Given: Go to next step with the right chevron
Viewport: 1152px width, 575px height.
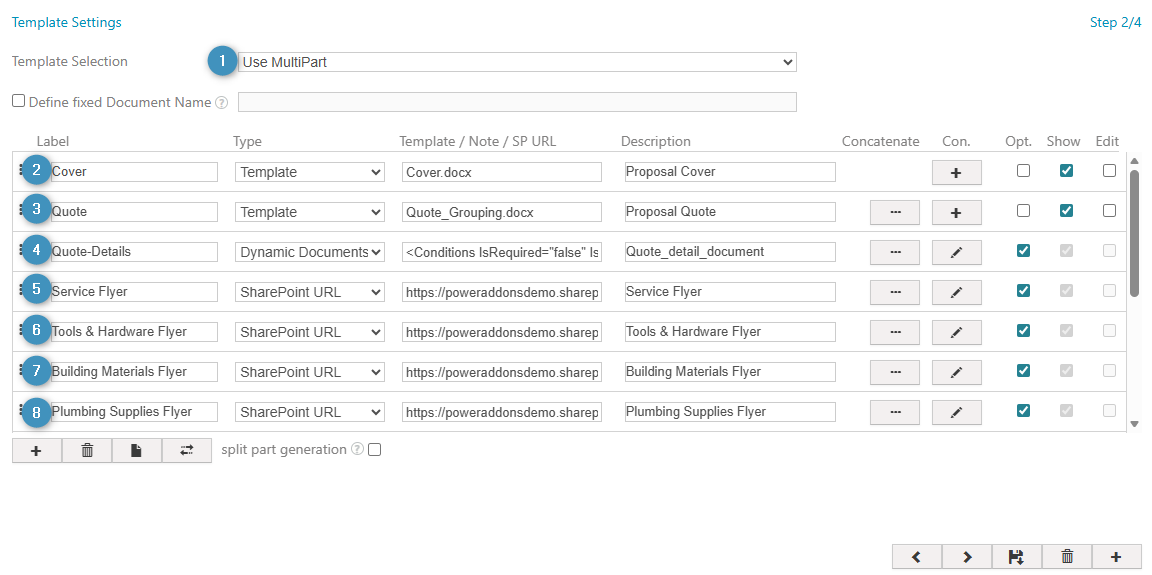Looking at the screenshot, I should (967, 557).
